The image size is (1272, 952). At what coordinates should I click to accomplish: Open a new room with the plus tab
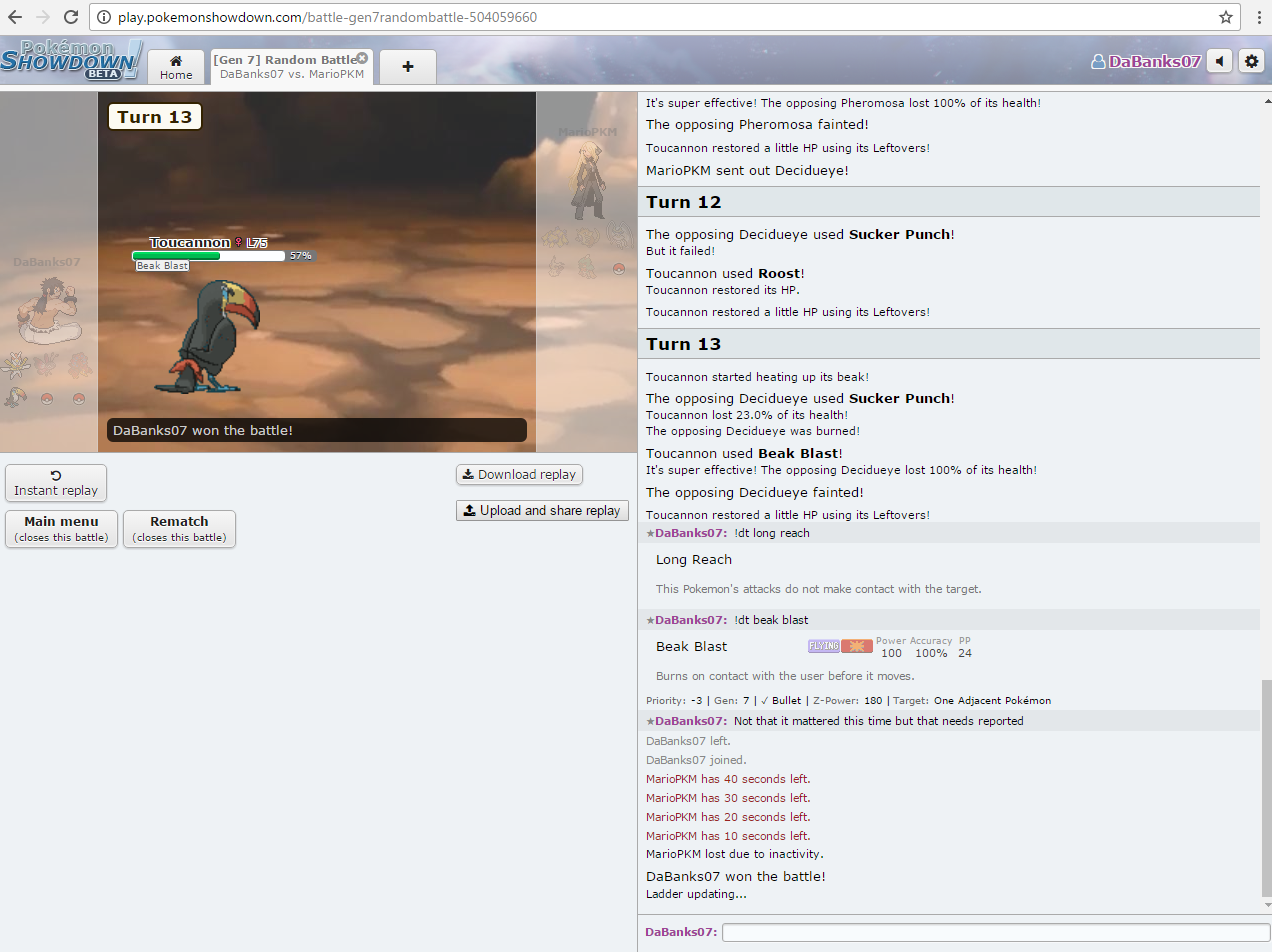point(408,67)
